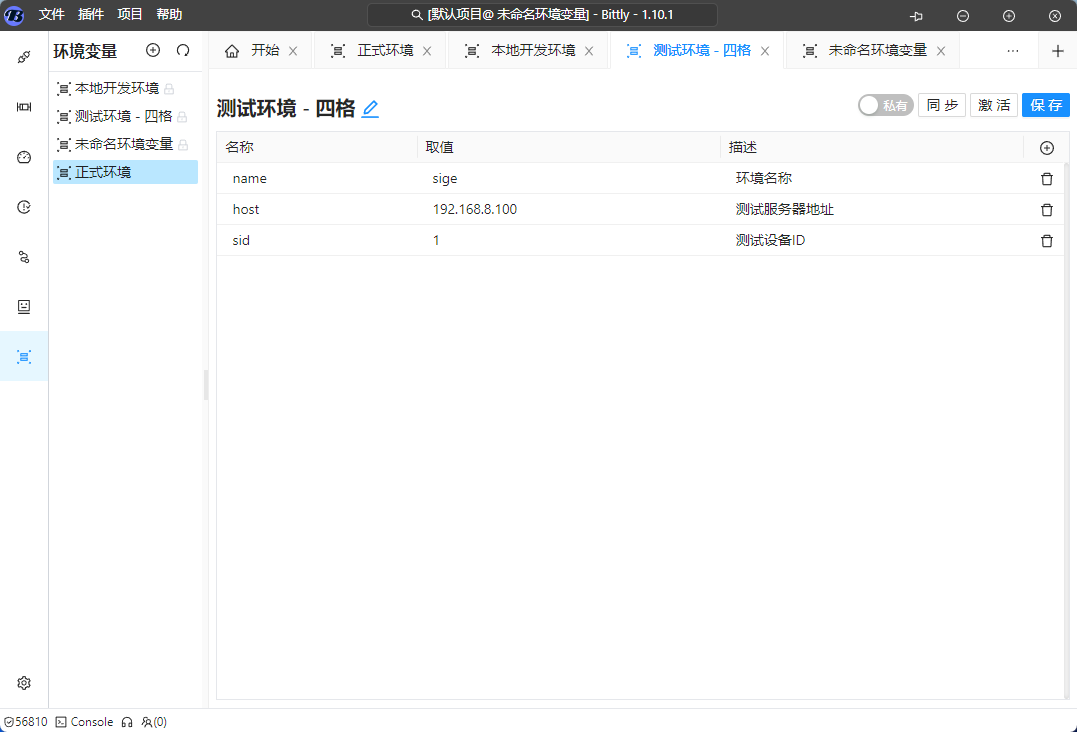1077x732 pixels.
Task: Expand the tab overflow ellipsis menu
Action: tap(1013, 51)
